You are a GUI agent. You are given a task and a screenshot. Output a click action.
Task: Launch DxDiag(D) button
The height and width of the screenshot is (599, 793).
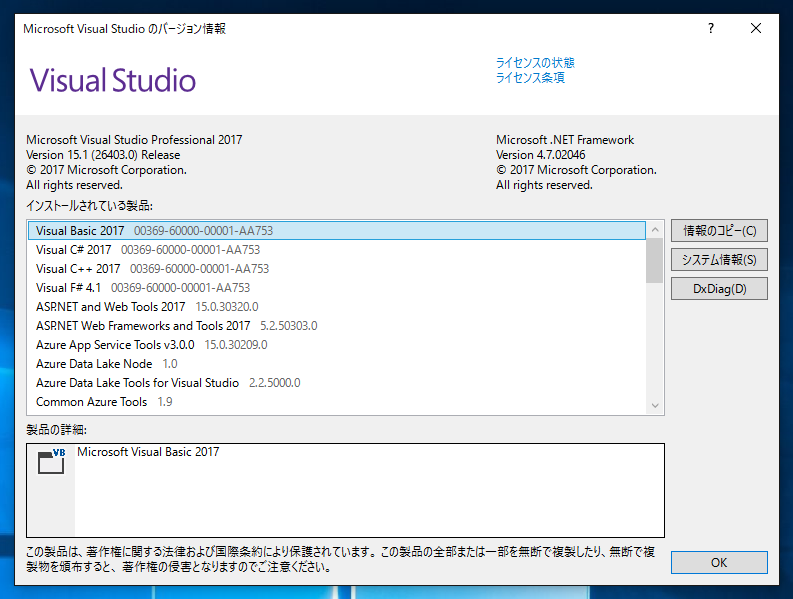[x=719, y=288]
